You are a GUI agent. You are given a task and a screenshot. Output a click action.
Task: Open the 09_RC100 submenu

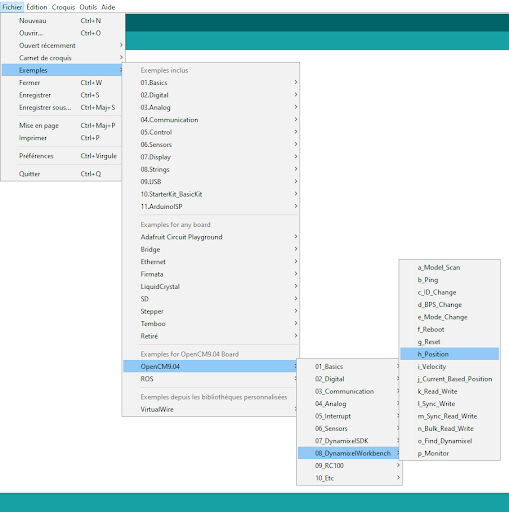coord(349,465)
